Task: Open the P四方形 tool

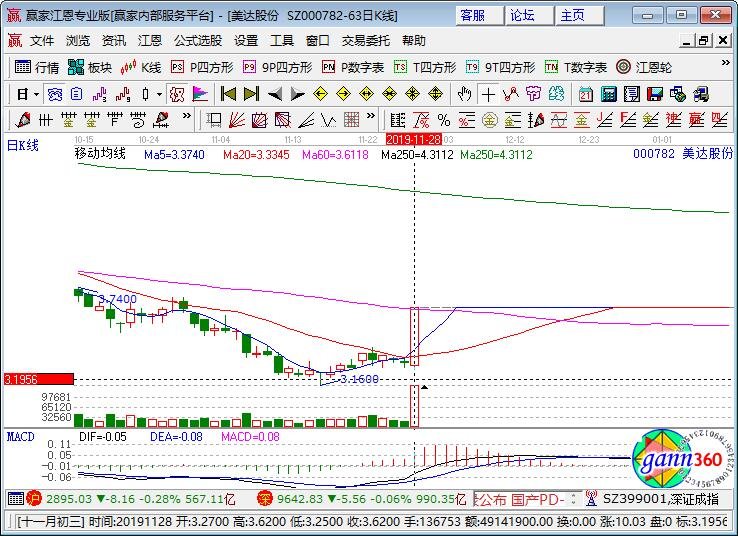Action: 202,67
